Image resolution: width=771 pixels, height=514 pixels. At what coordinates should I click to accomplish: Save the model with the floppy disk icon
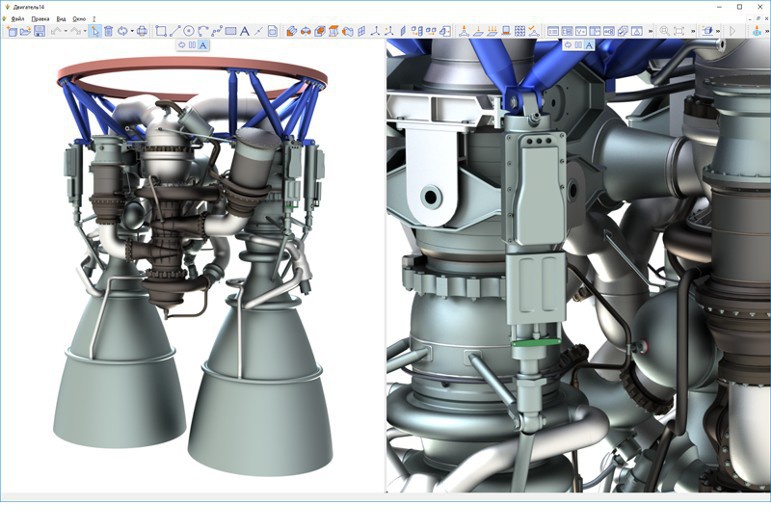pyautogui.click(x=39, y=32)
